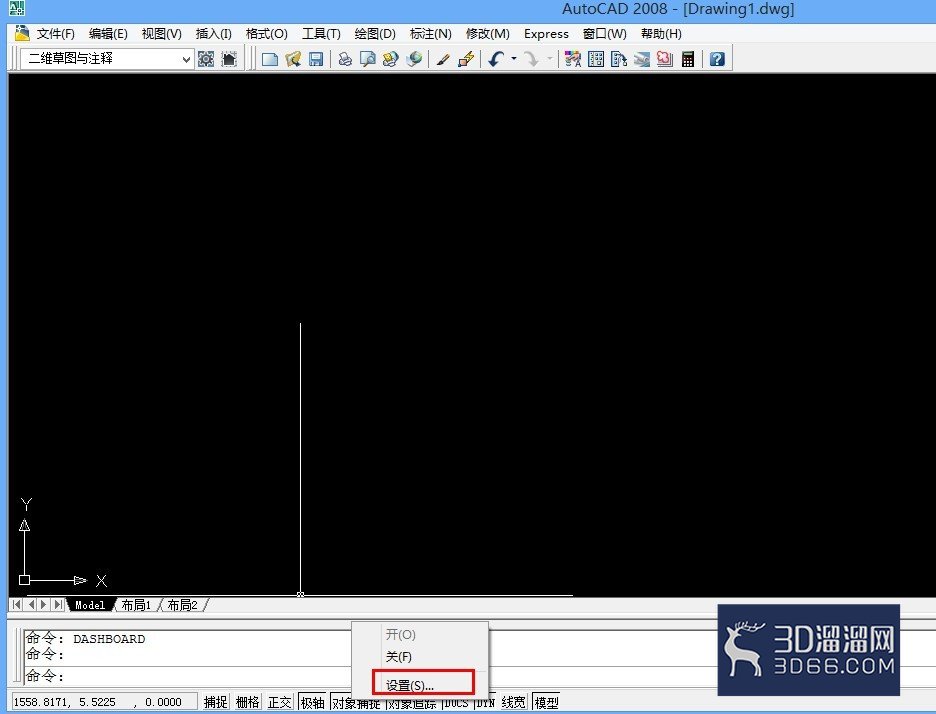The image size is (936, 714).
Task: Undo the last action with the arrow icon
Action: [x=496, y=59]
